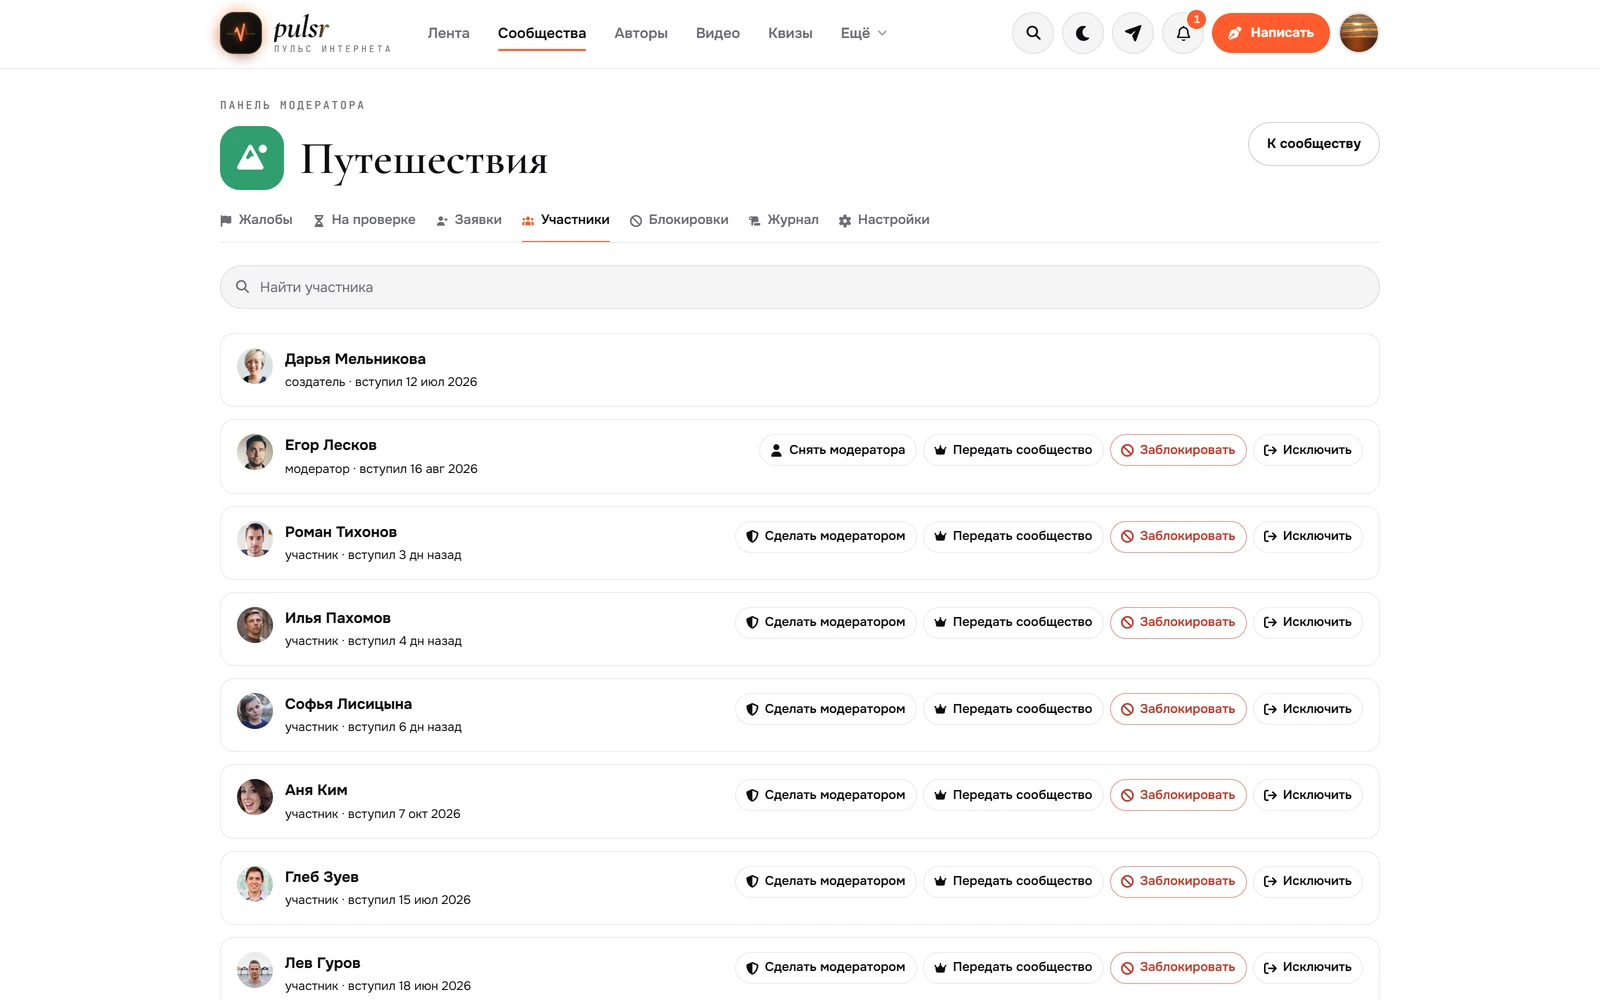Focus the Найти участника search field
The height and width of the screenshot is (1000, 1600).
coord(800,287)
